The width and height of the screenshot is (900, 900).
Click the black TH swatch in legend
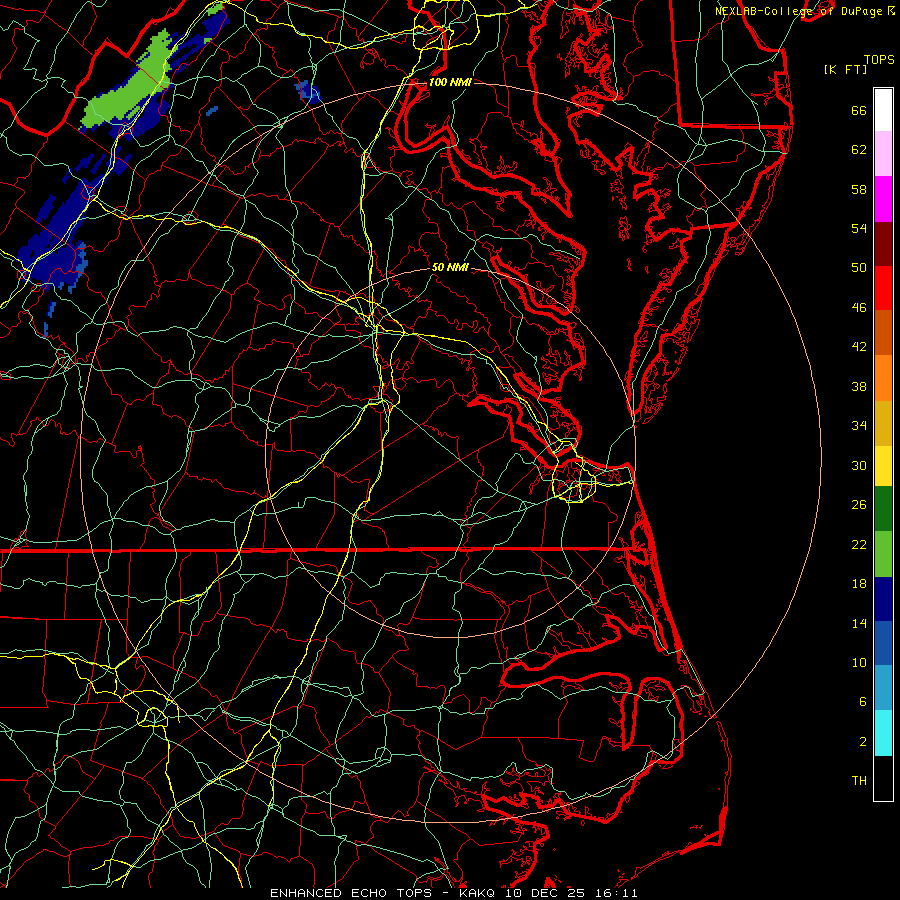pos(883,778)
